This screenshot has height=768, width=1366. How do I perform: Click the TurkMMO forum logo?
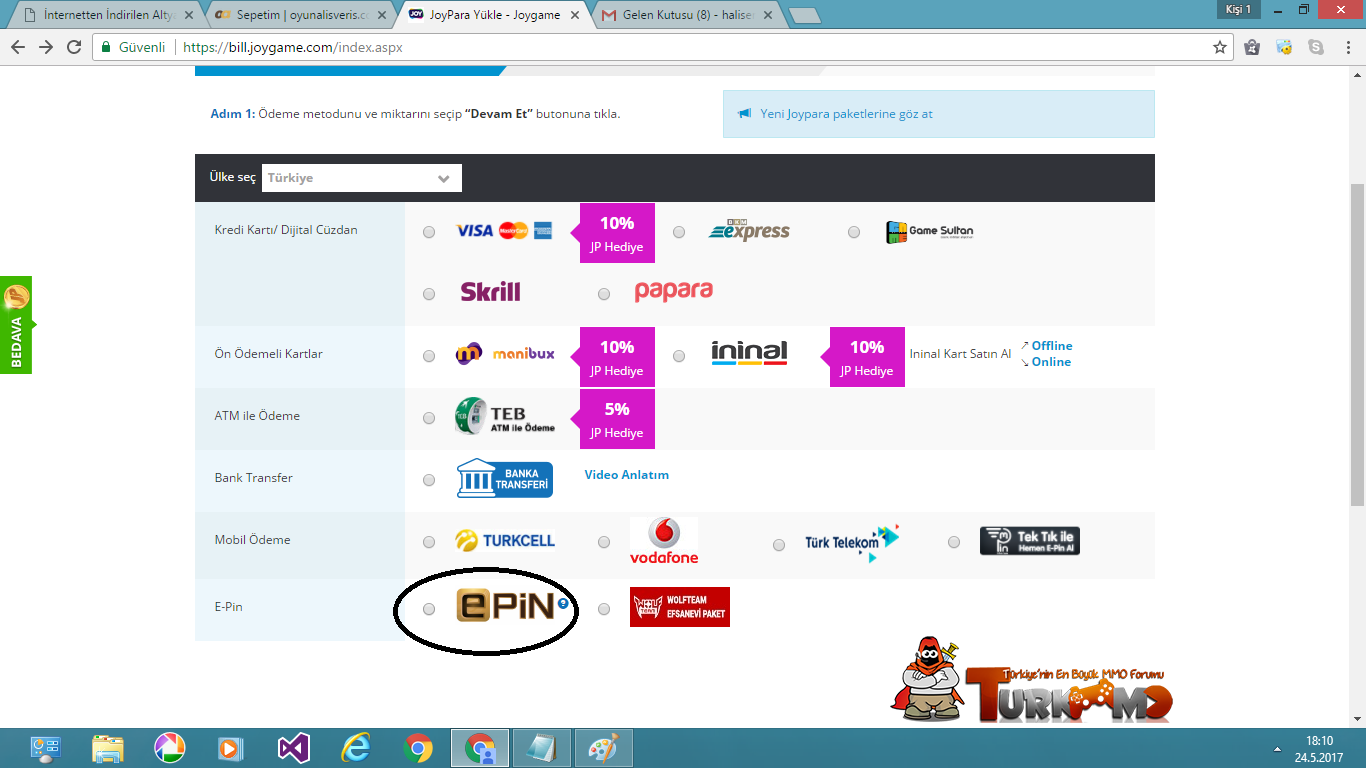click(1030, 683)
